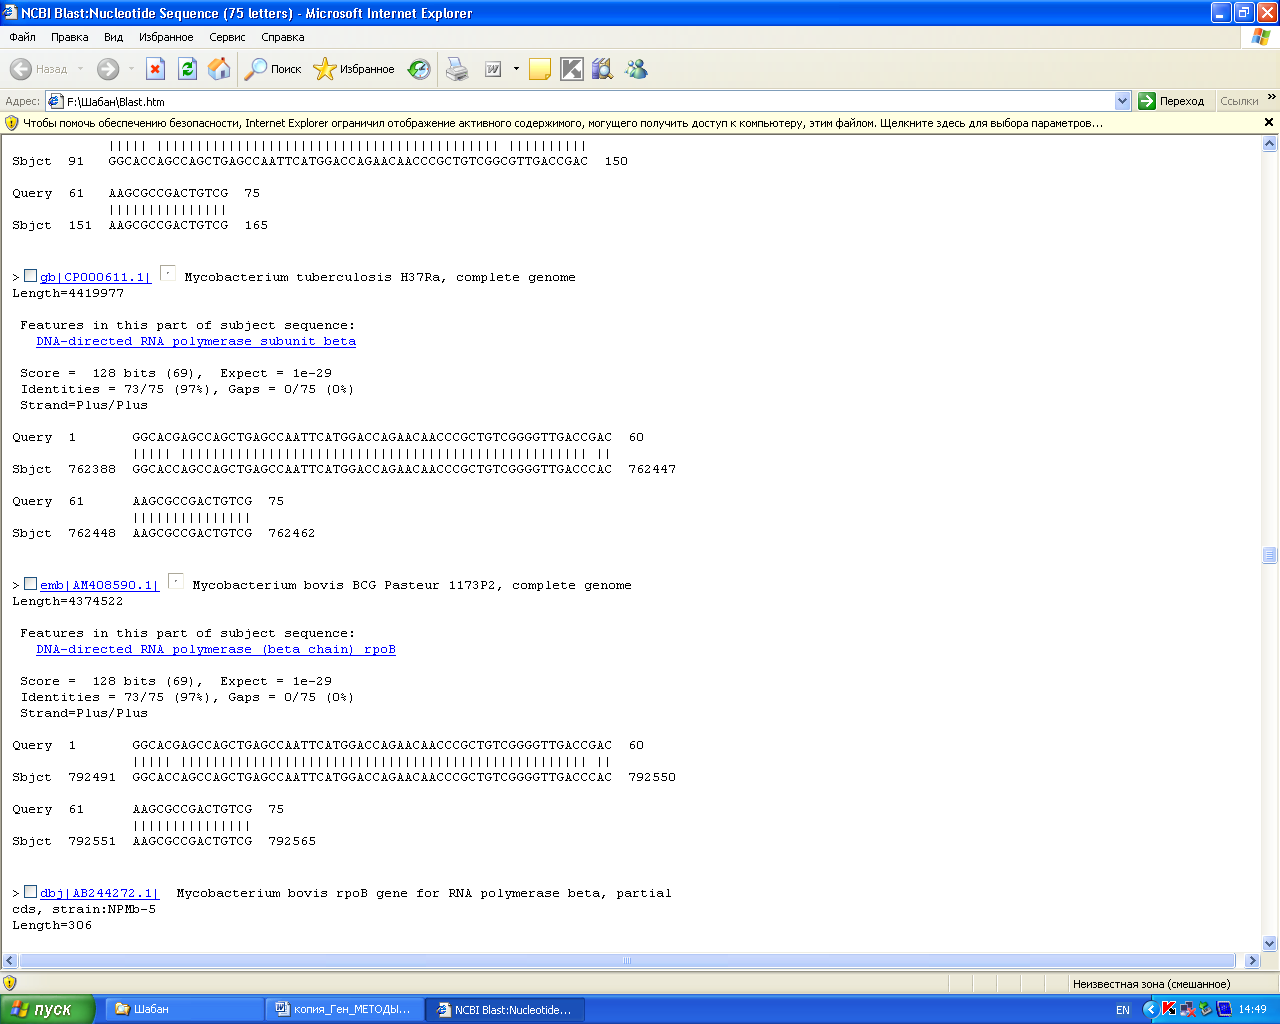Click the horizontal scrollbar thumb
This screenshot has width=1280, height=1024.
[x=627, y=960]
